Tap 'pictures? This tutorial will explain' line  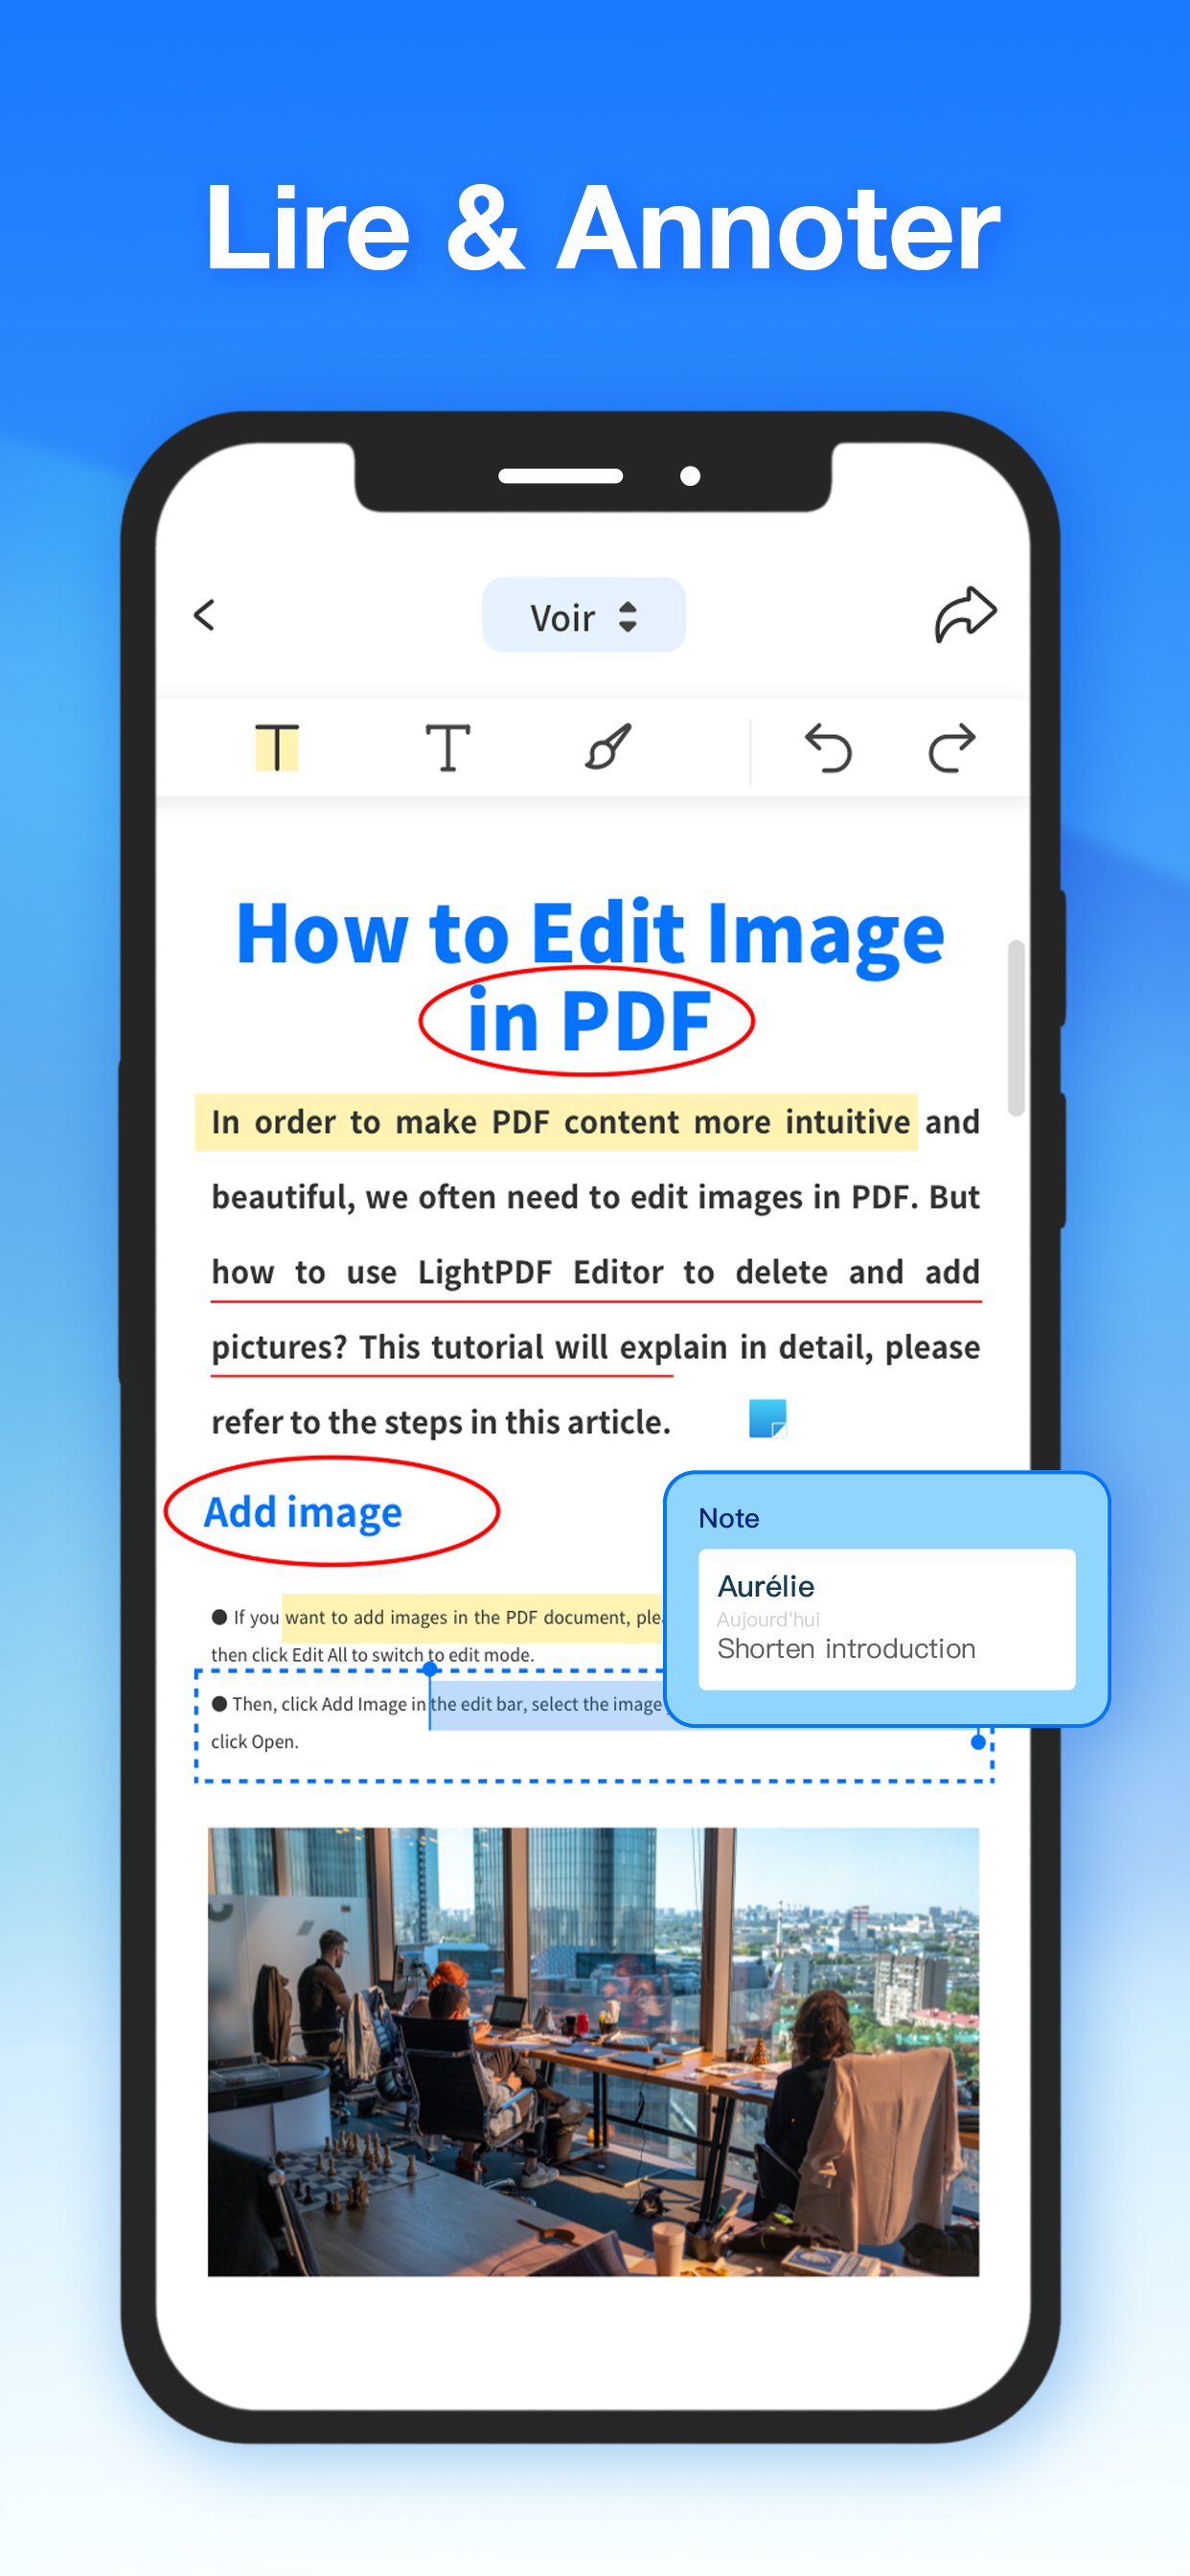click(596, 1347)
